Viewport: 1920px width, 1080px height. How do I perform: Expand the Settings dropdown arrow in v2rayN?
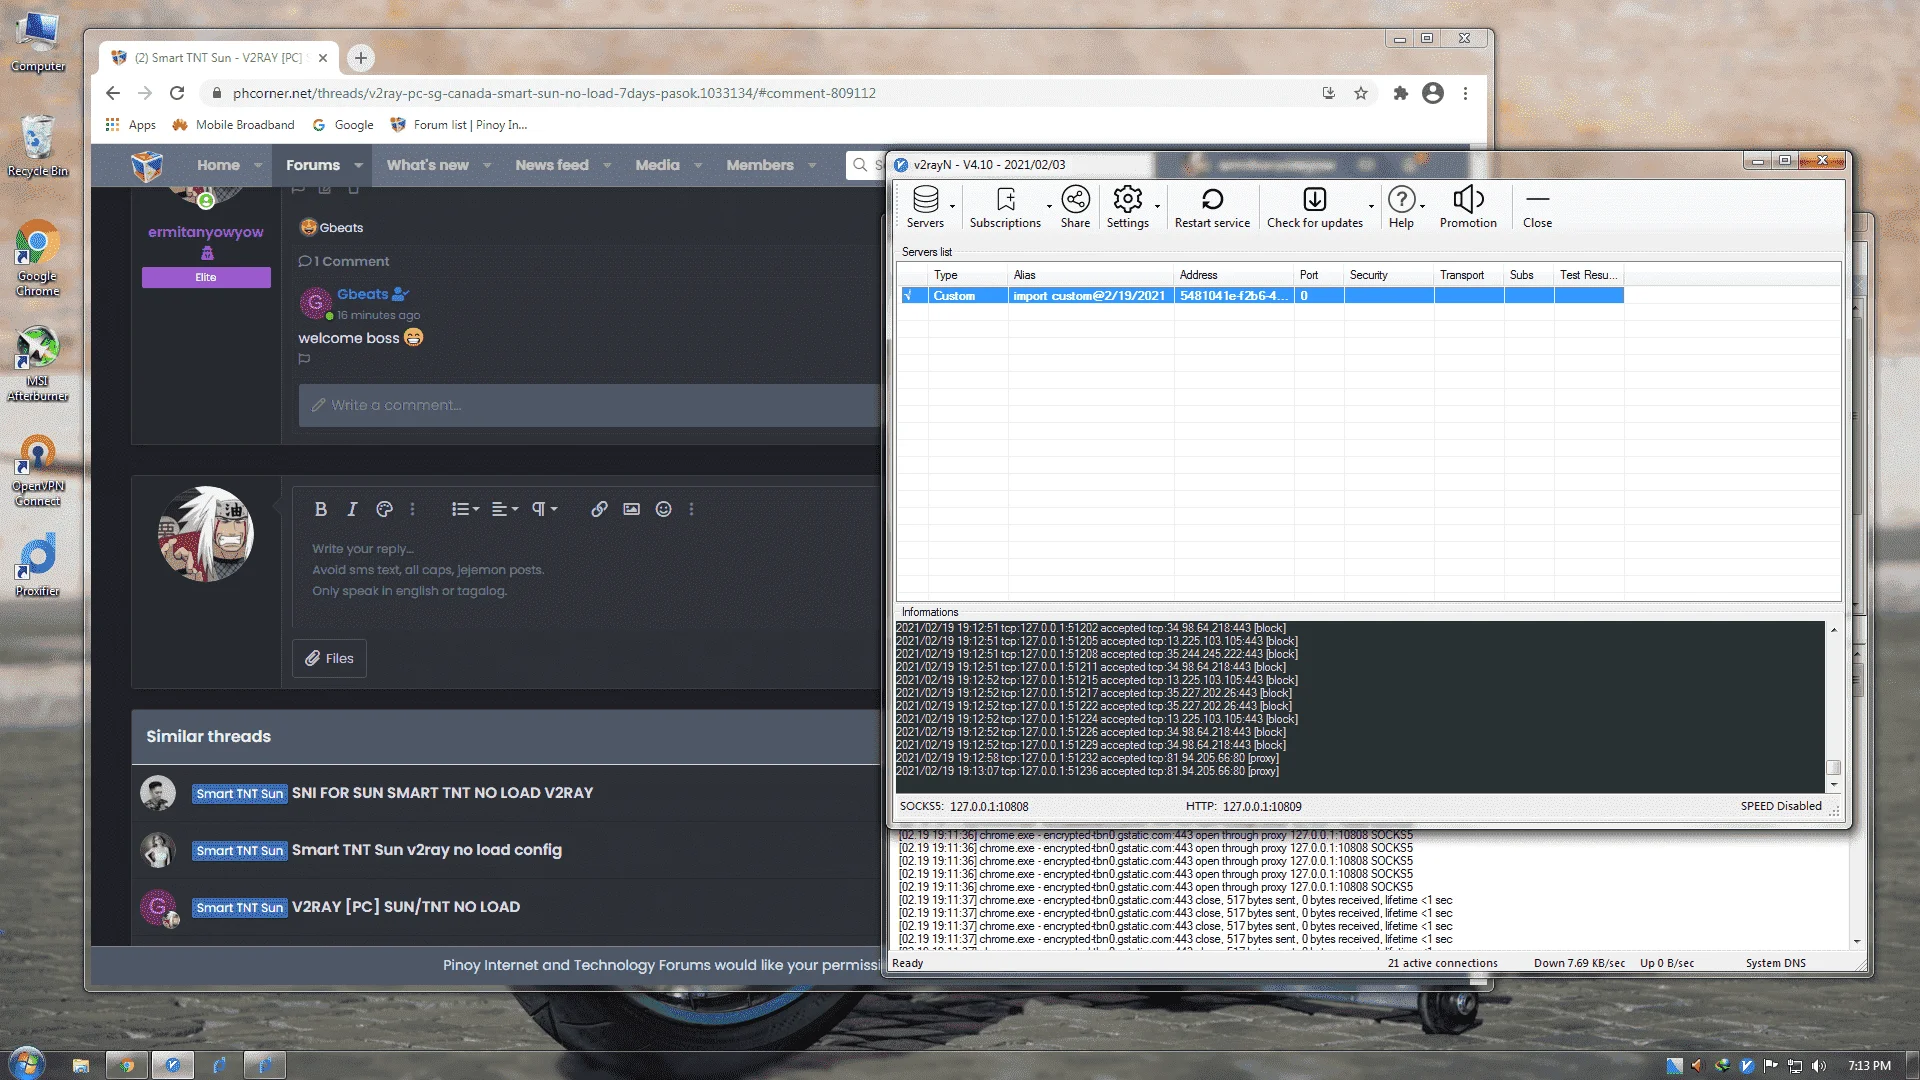1157,207
